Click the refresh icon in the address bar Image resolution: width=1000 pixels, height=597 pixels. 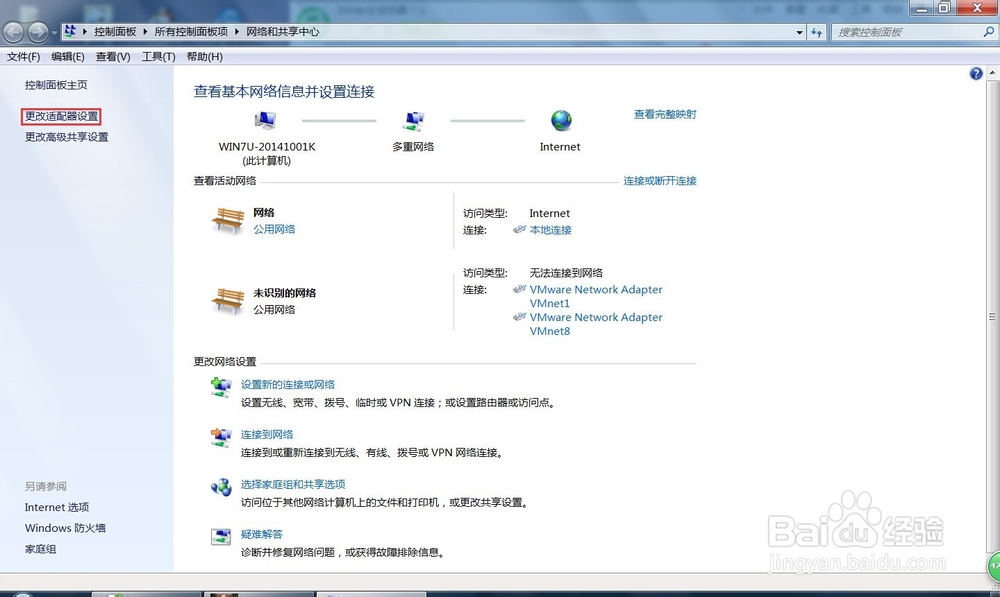pyautogui.click(x=817, y=31)
